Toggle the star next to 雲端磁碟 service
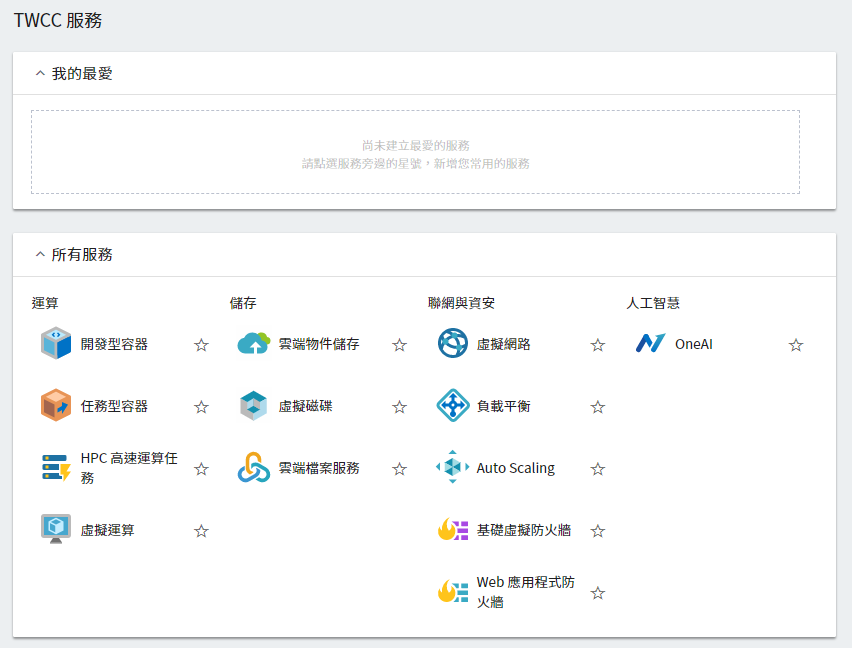This screenshot has width=852, height=648. pos(399,406)
